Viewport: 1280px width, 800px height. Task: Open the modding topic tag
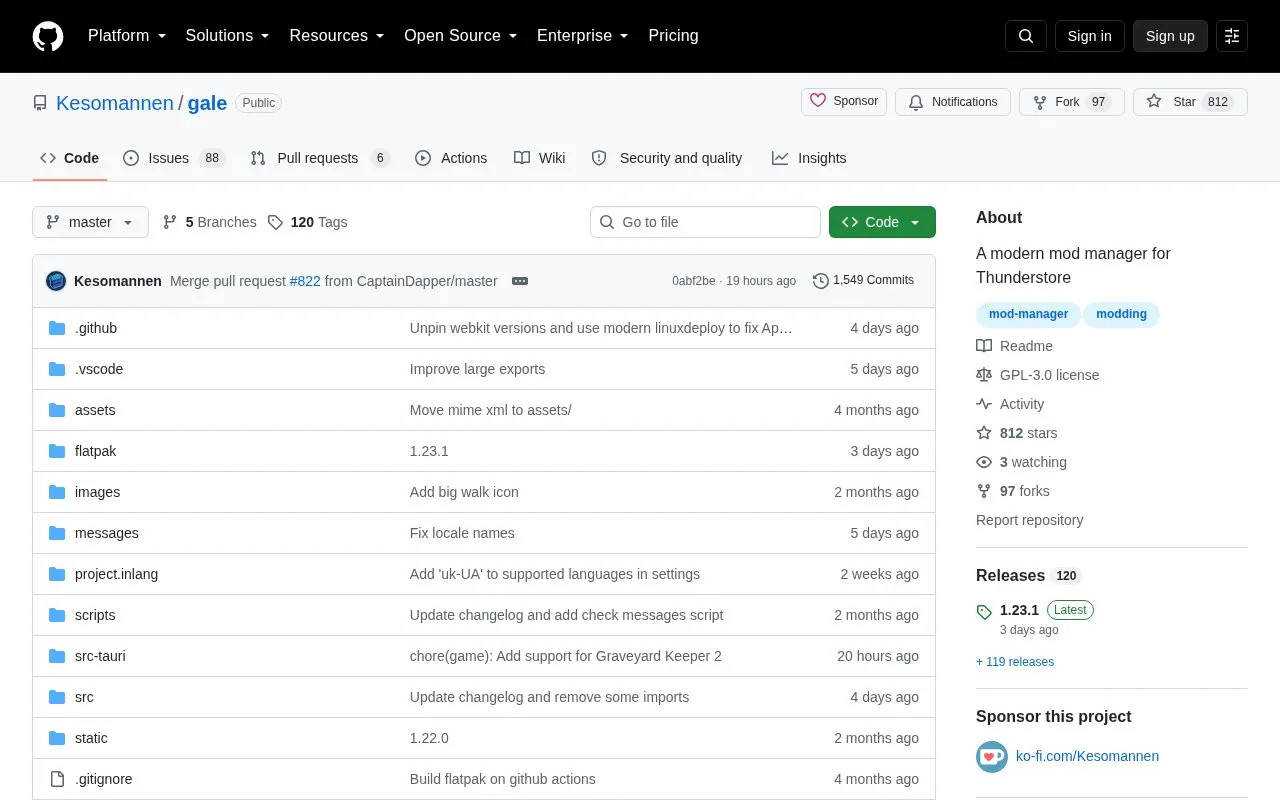pos(1121,314)
